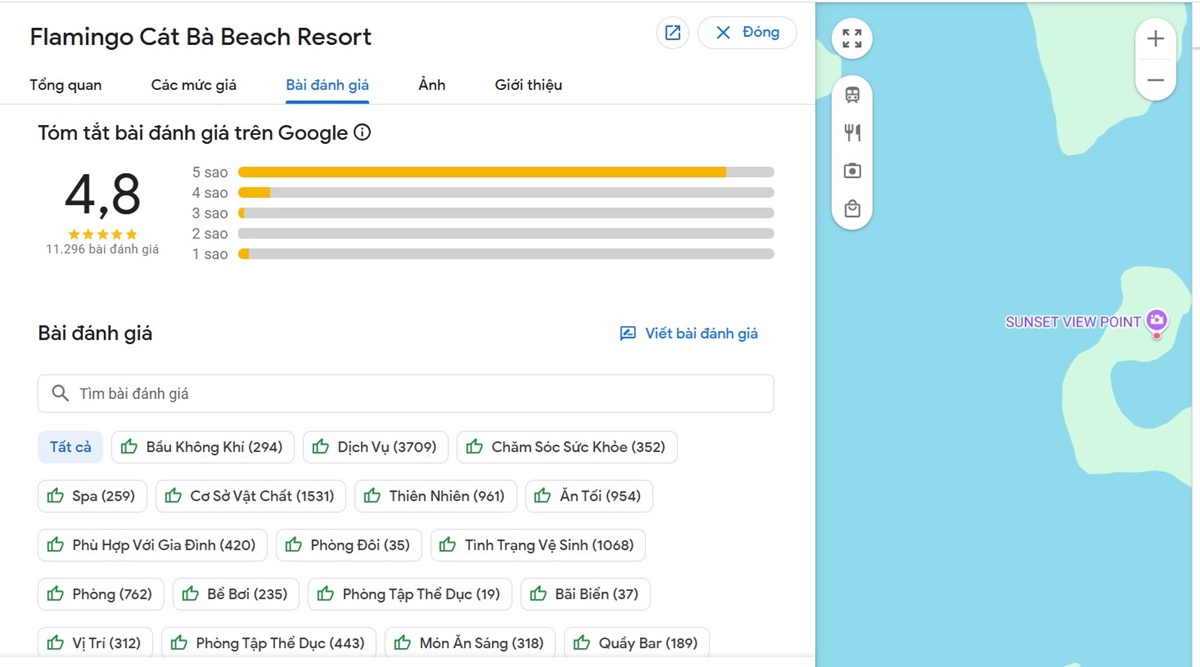This screenshot has width=1200, height=667.
Task: Click the 4,8 overall rating score
Action: [103, 195]
